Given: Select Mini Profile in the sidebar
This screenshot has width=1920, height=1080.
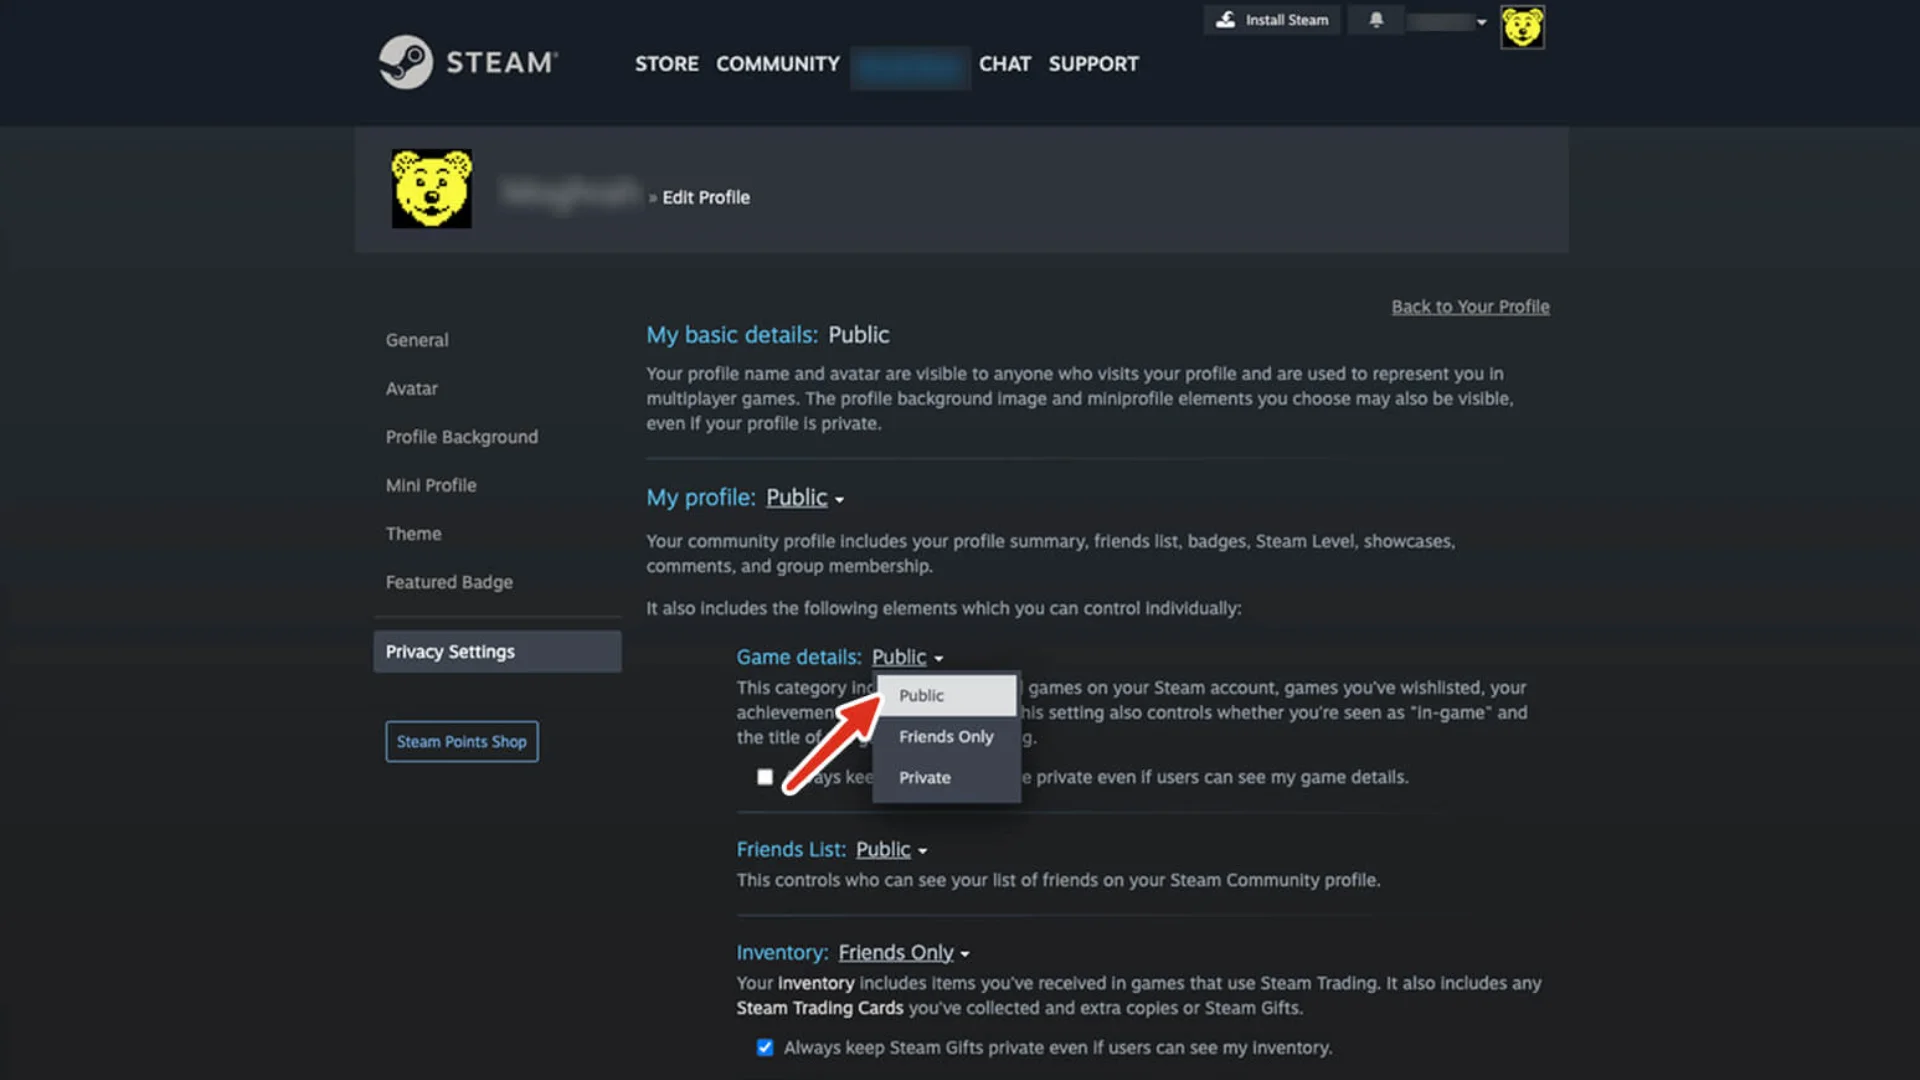Looking at the screenshot, I should [431, 485].
